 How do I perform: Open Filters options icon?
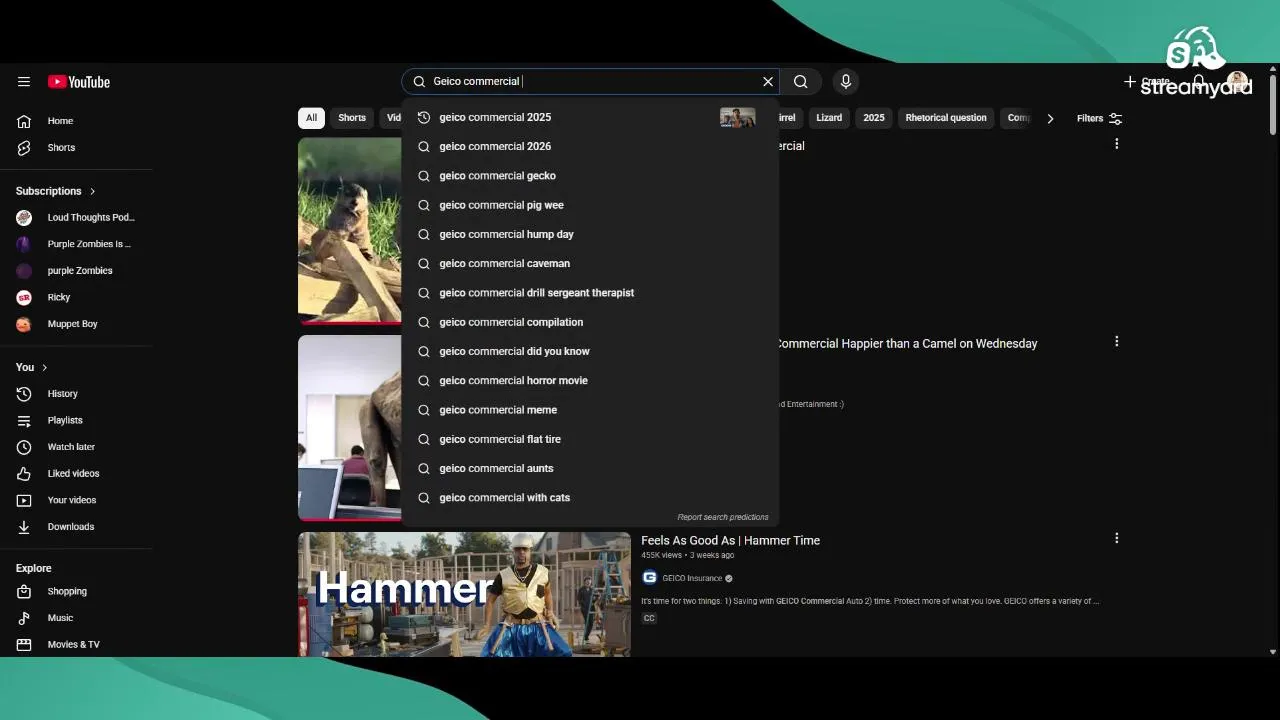(x=1116, y=118)
